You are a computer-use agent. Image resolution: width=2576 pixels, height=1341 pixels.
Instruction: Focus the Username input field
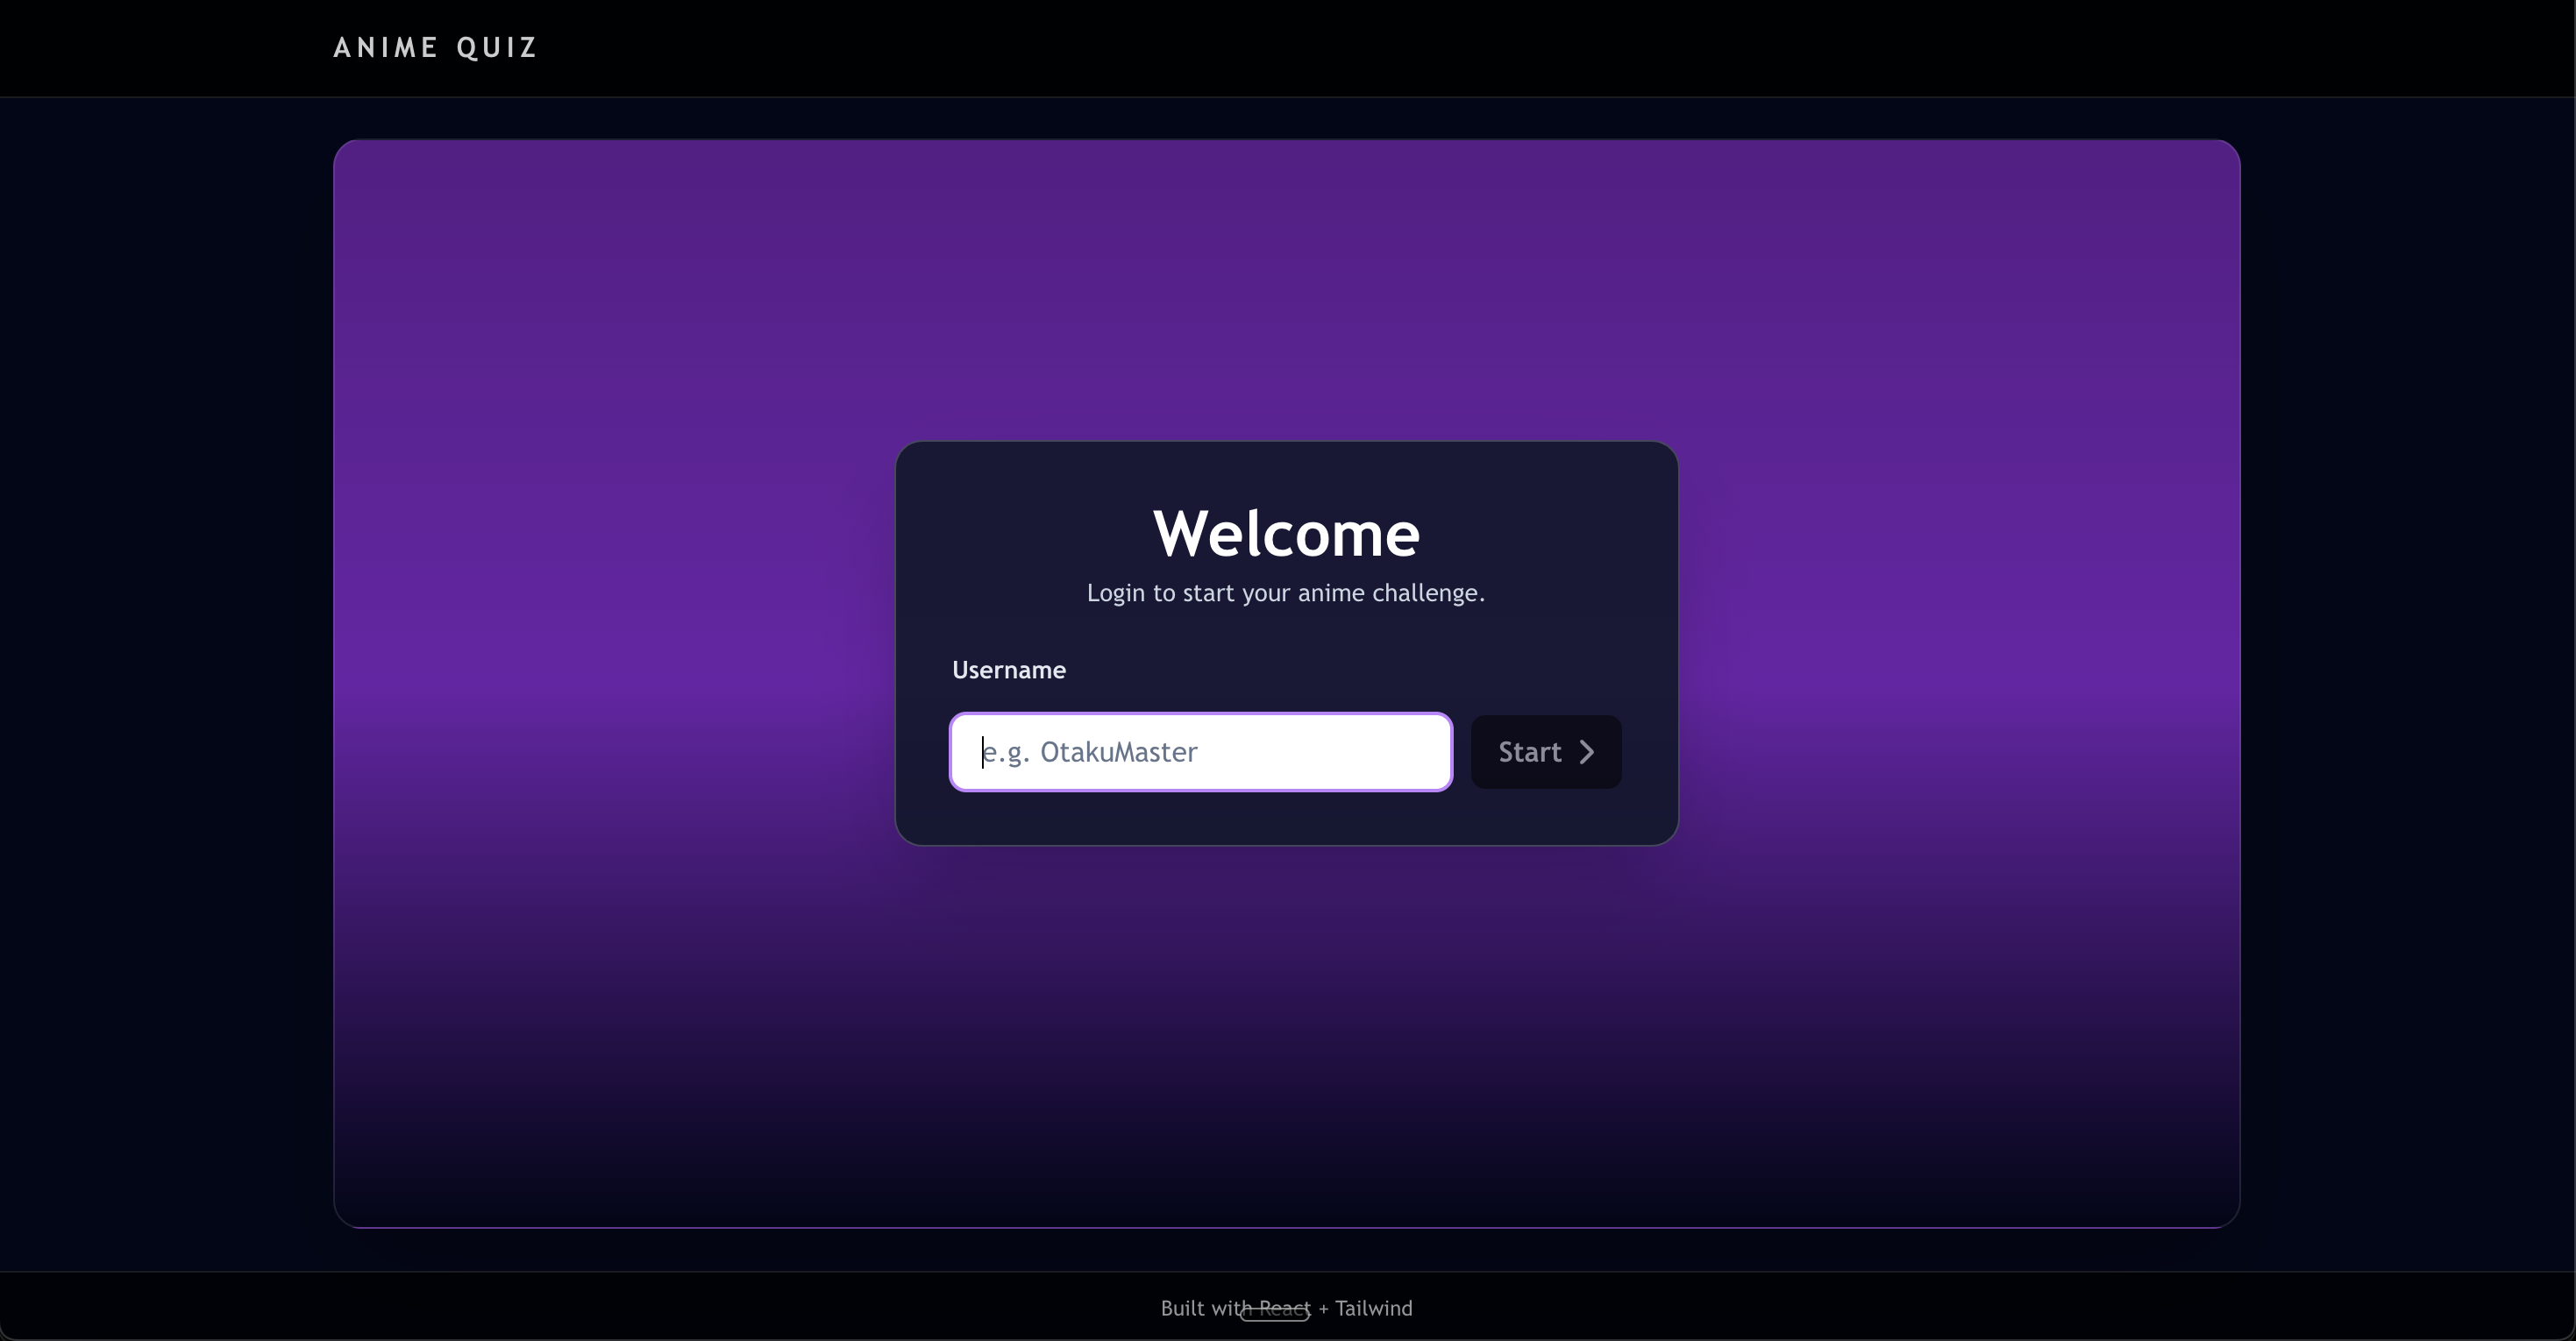point(1300,752)
